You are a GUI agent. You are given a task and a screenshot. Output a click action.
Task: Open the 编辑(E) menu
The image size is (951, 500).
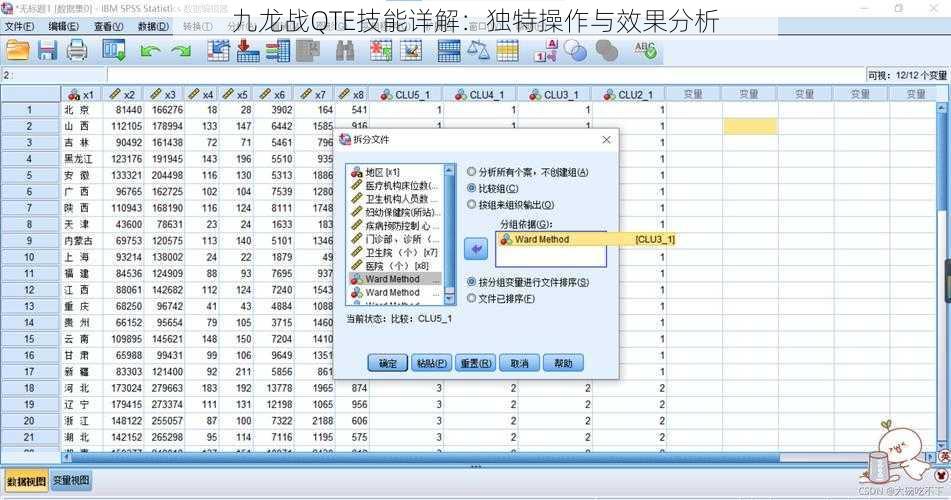coord(64,26)
